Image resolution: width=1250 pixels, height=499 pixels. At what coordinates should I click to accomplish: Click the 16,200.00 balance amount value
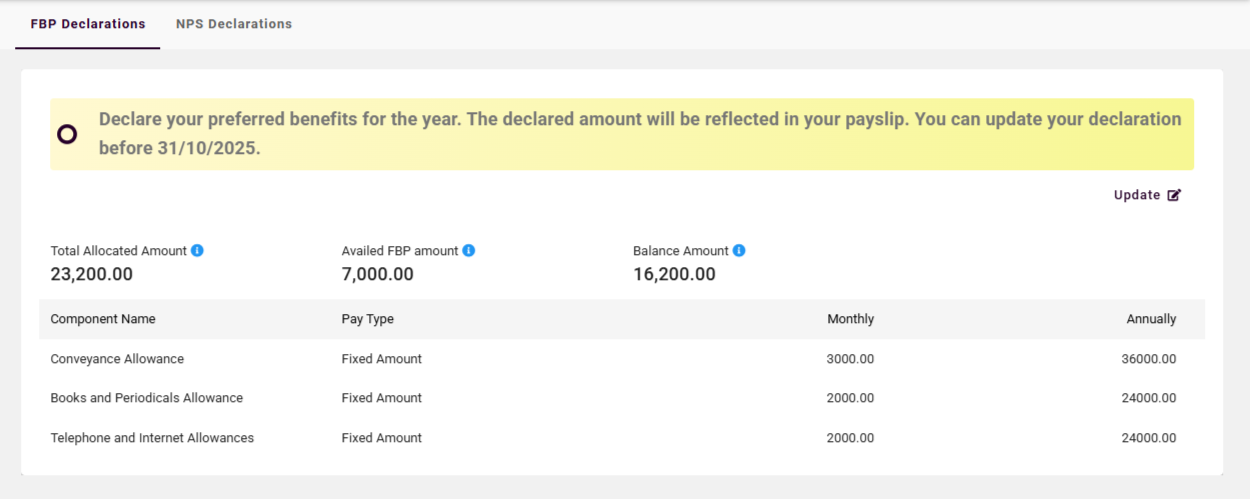tap(674, 274)
